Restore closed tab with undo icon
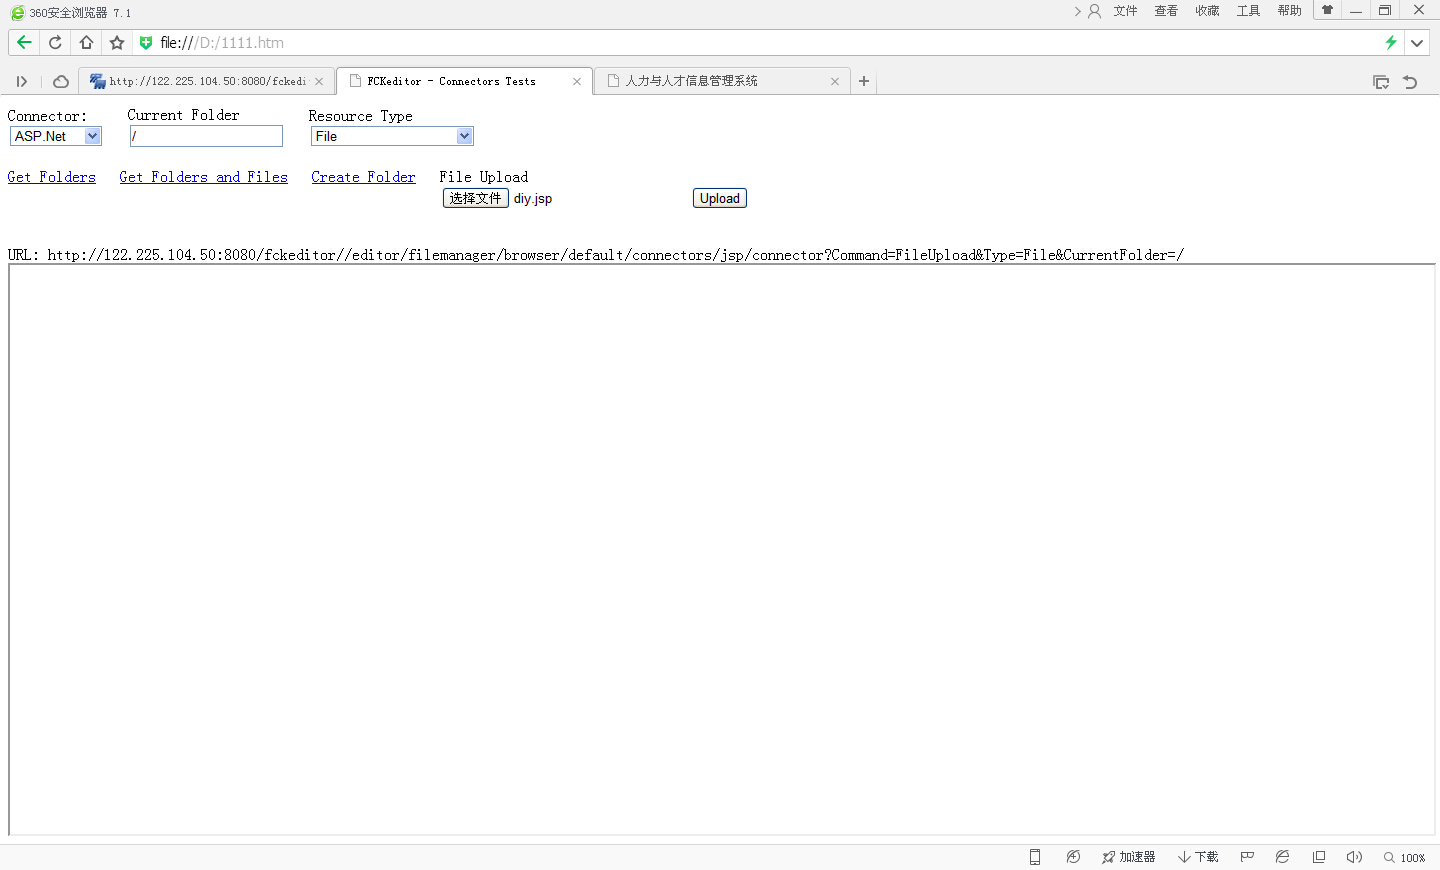Viewport: 1440px width, 870px height. (x=1410, y=82)
